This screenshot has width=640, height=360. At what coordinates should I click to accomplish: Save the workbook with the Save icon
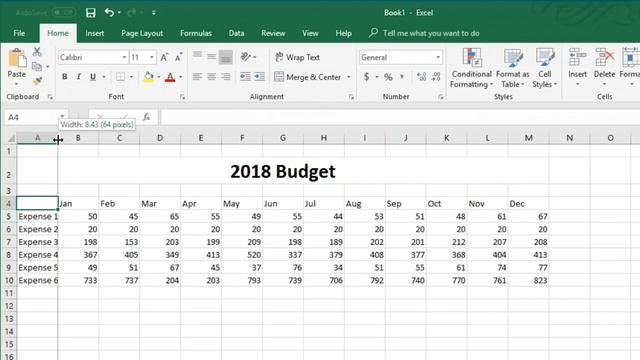click(x=91, y=13)
